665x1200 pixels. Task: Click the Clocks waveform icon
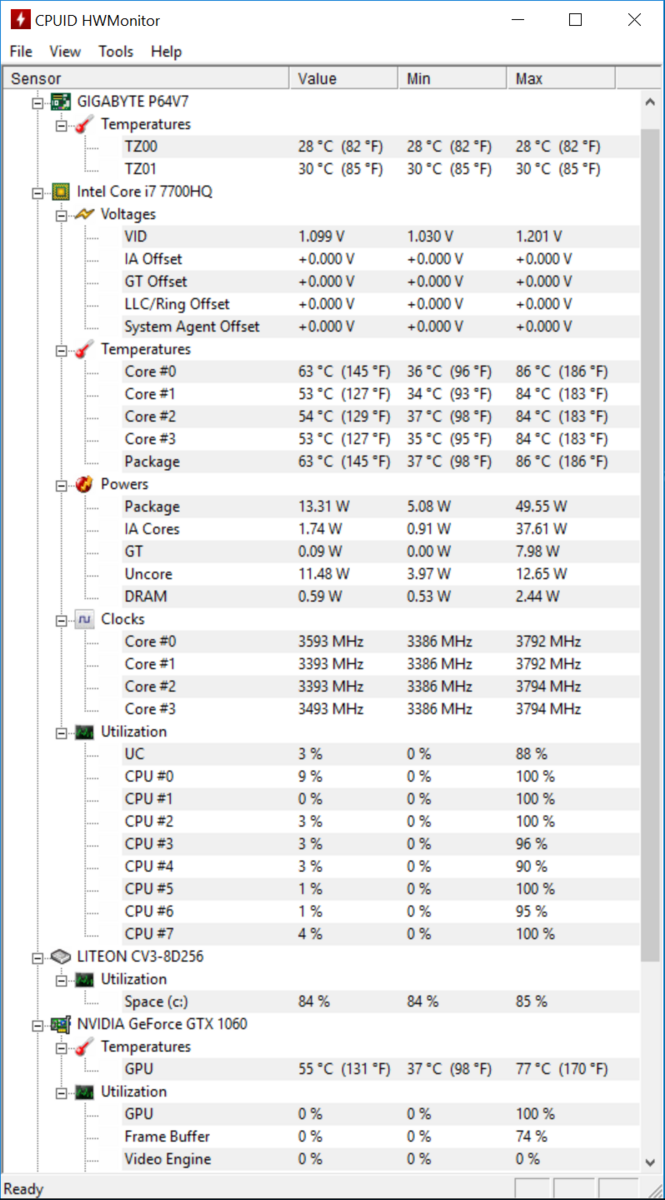86,619
